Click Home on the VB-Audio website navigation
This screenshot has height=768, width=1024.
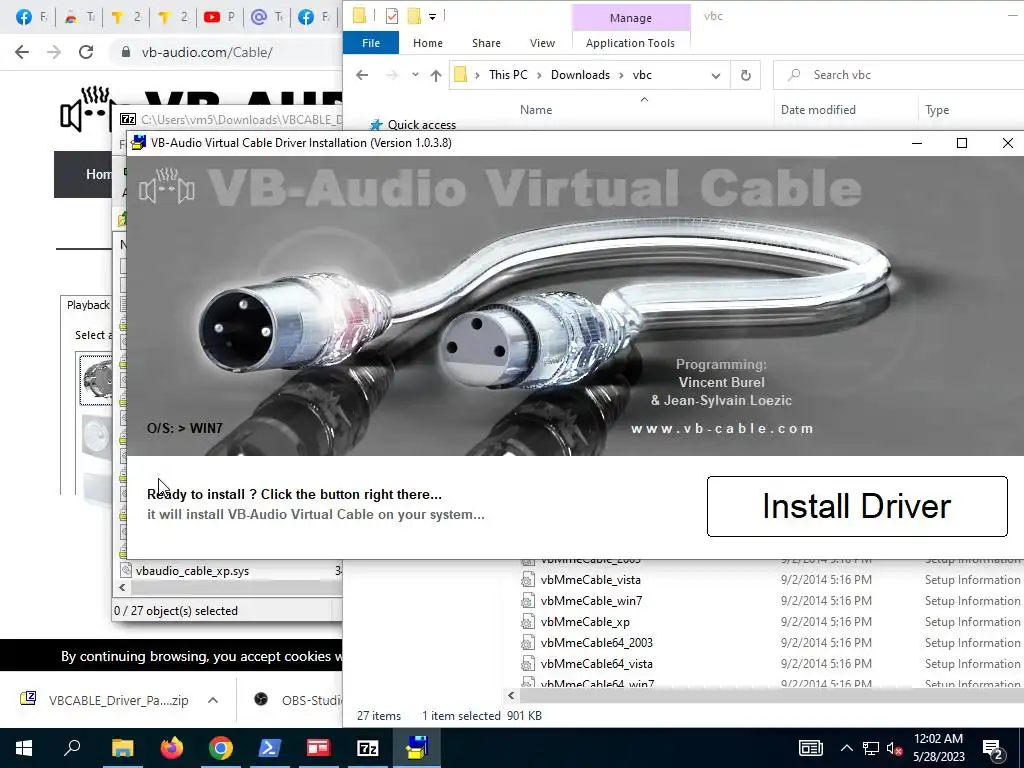coord(98,174)
